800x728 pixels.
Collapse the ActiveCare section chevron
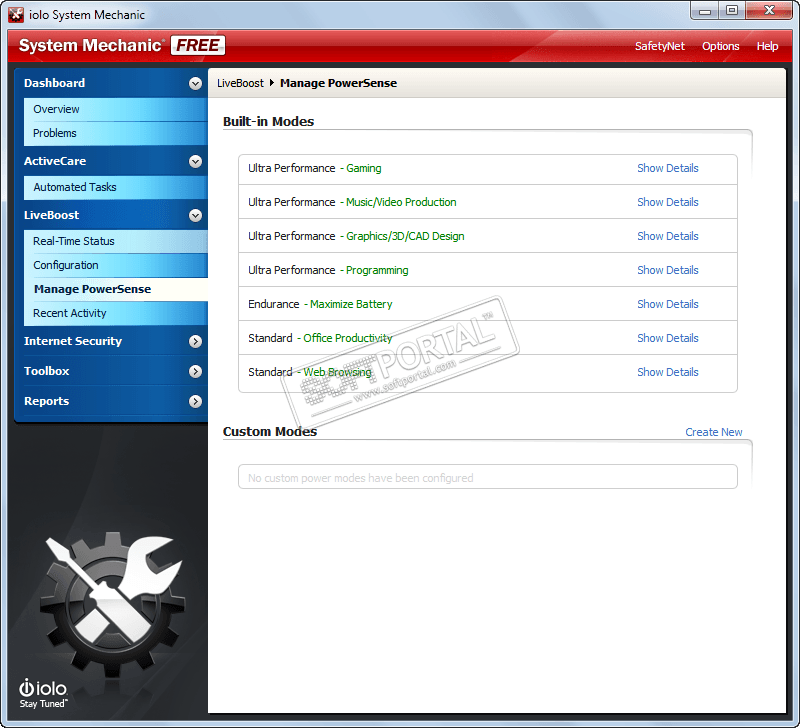(x=195, y=161)
